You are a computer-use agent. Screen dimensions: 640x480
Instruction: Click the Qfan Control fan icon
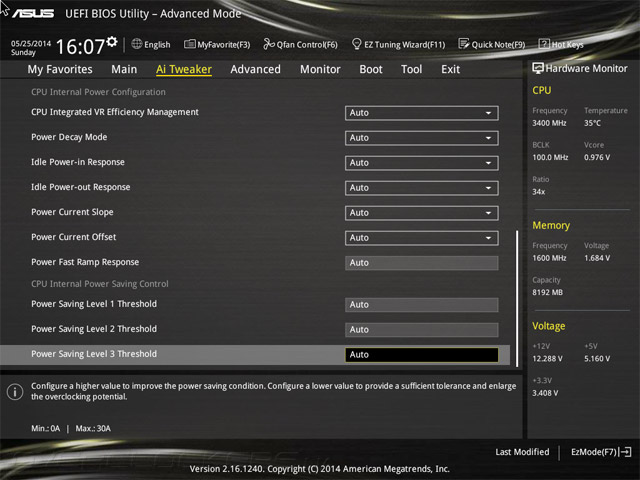coord(269,44)
